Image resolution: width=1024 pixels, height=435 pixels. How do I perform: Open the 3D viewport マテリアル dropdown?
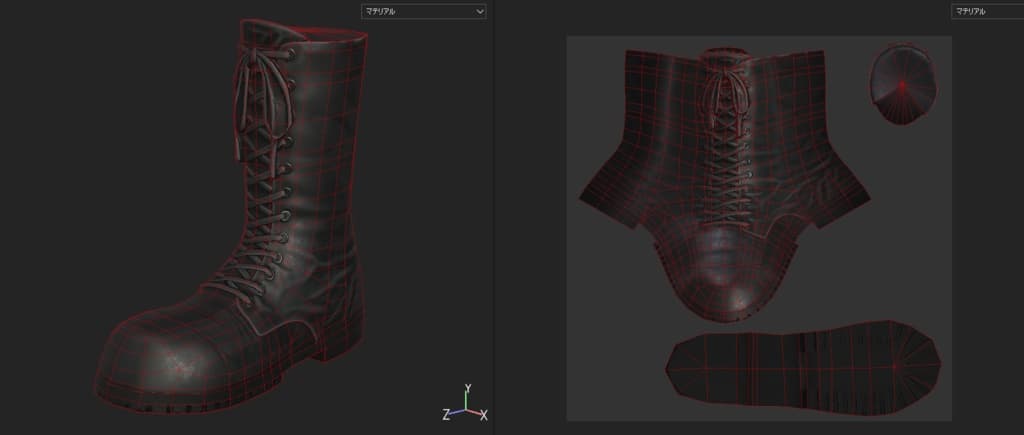tap(422, 11)
